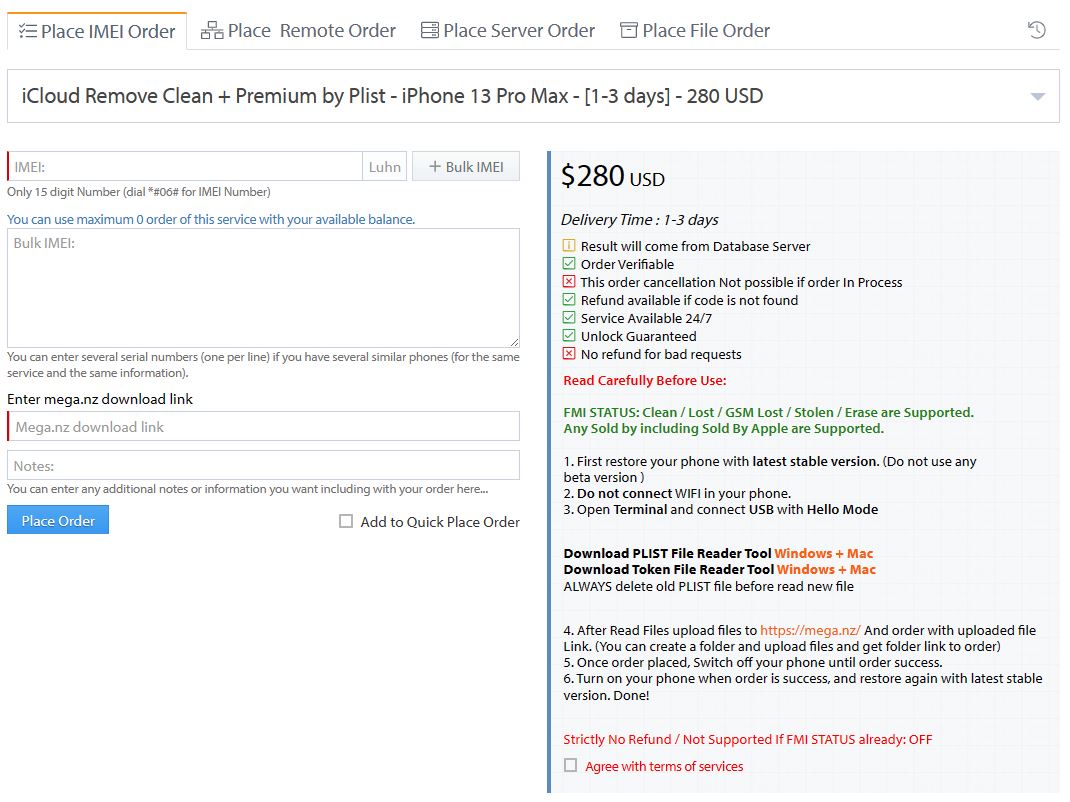Click the Only 15 digit Number hint text

coord(139,192)
